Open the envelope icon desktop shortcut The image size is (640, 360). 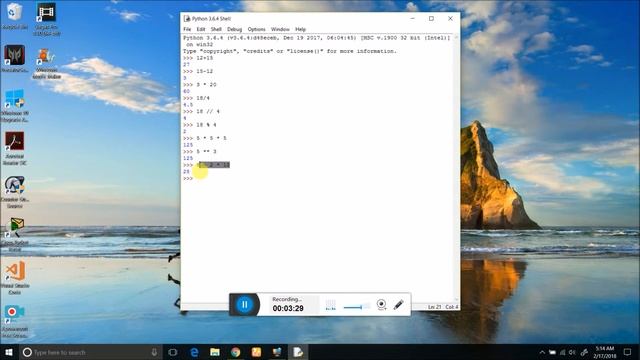click(15, 234)
